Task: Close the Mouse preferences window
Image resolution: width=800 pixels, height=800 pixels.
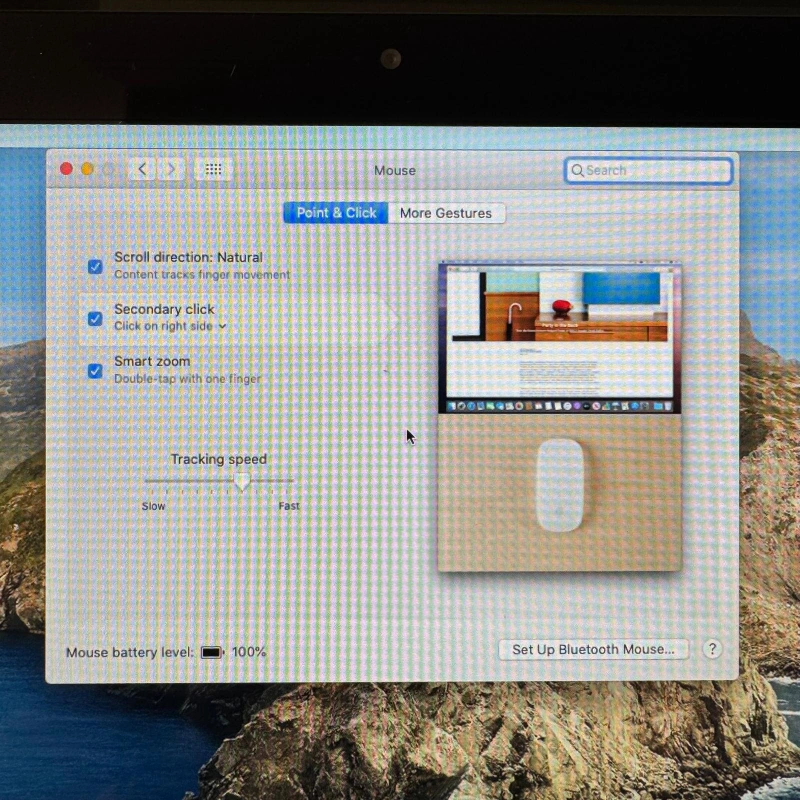Action: pyautogui.click(x=66, y=169)
